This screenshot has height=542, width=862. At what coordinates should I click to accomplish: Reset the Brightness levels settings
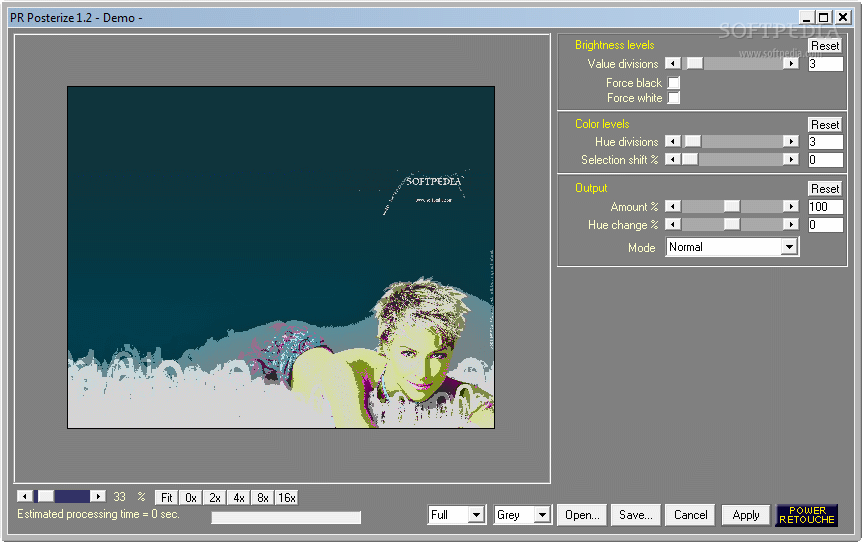coord(825,46)
